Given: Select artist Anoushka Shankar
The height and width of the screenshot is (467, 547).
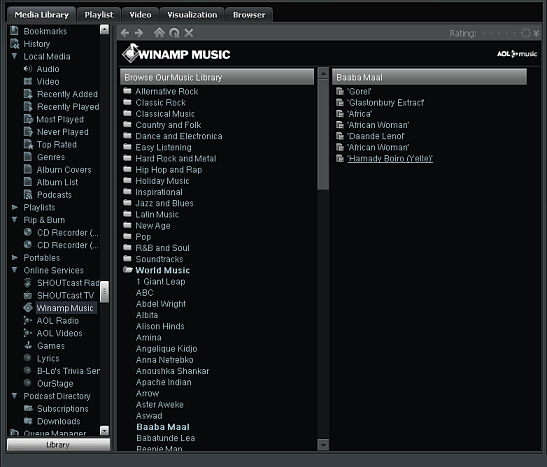Looking at the screenshot, I should coord(172,371).
